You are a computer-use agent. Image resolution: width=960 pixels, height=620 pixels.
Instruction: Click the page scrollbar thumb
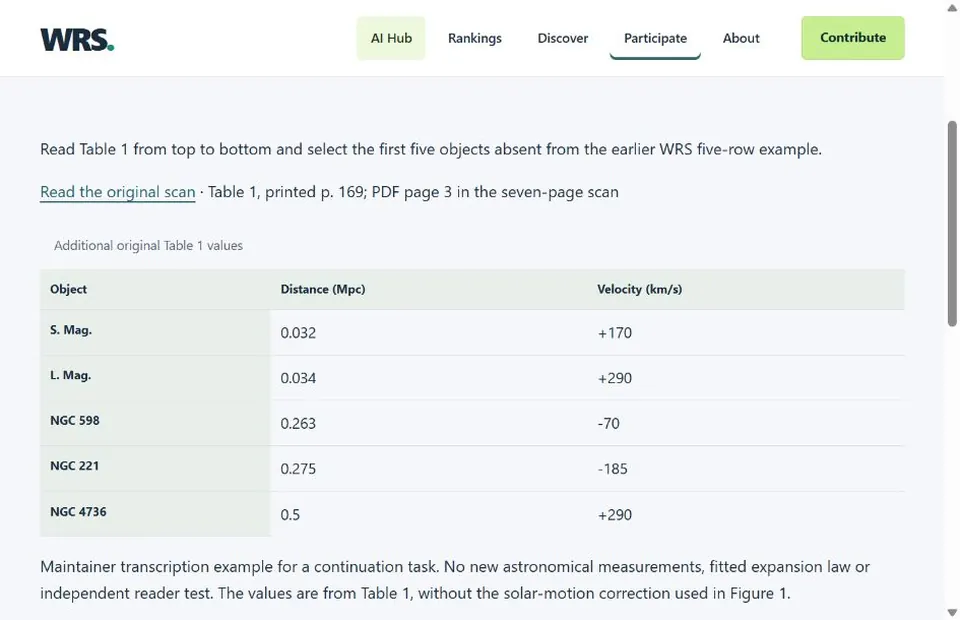tap(952, 223)
